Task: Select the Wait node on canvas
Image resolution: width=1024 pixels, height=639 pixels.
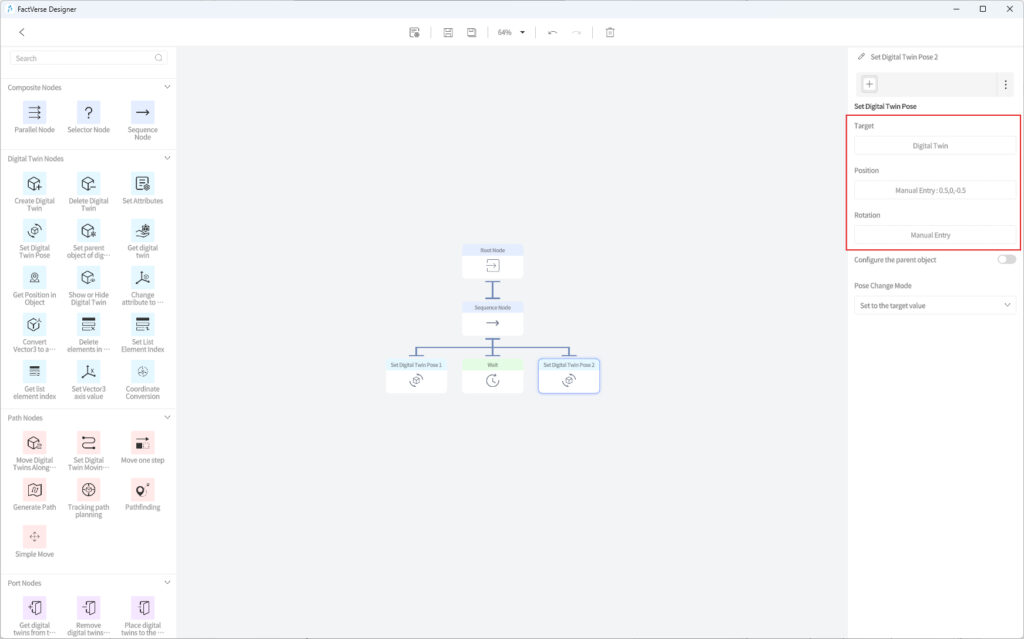Action: pyautogui.click(x=492, y=376)
